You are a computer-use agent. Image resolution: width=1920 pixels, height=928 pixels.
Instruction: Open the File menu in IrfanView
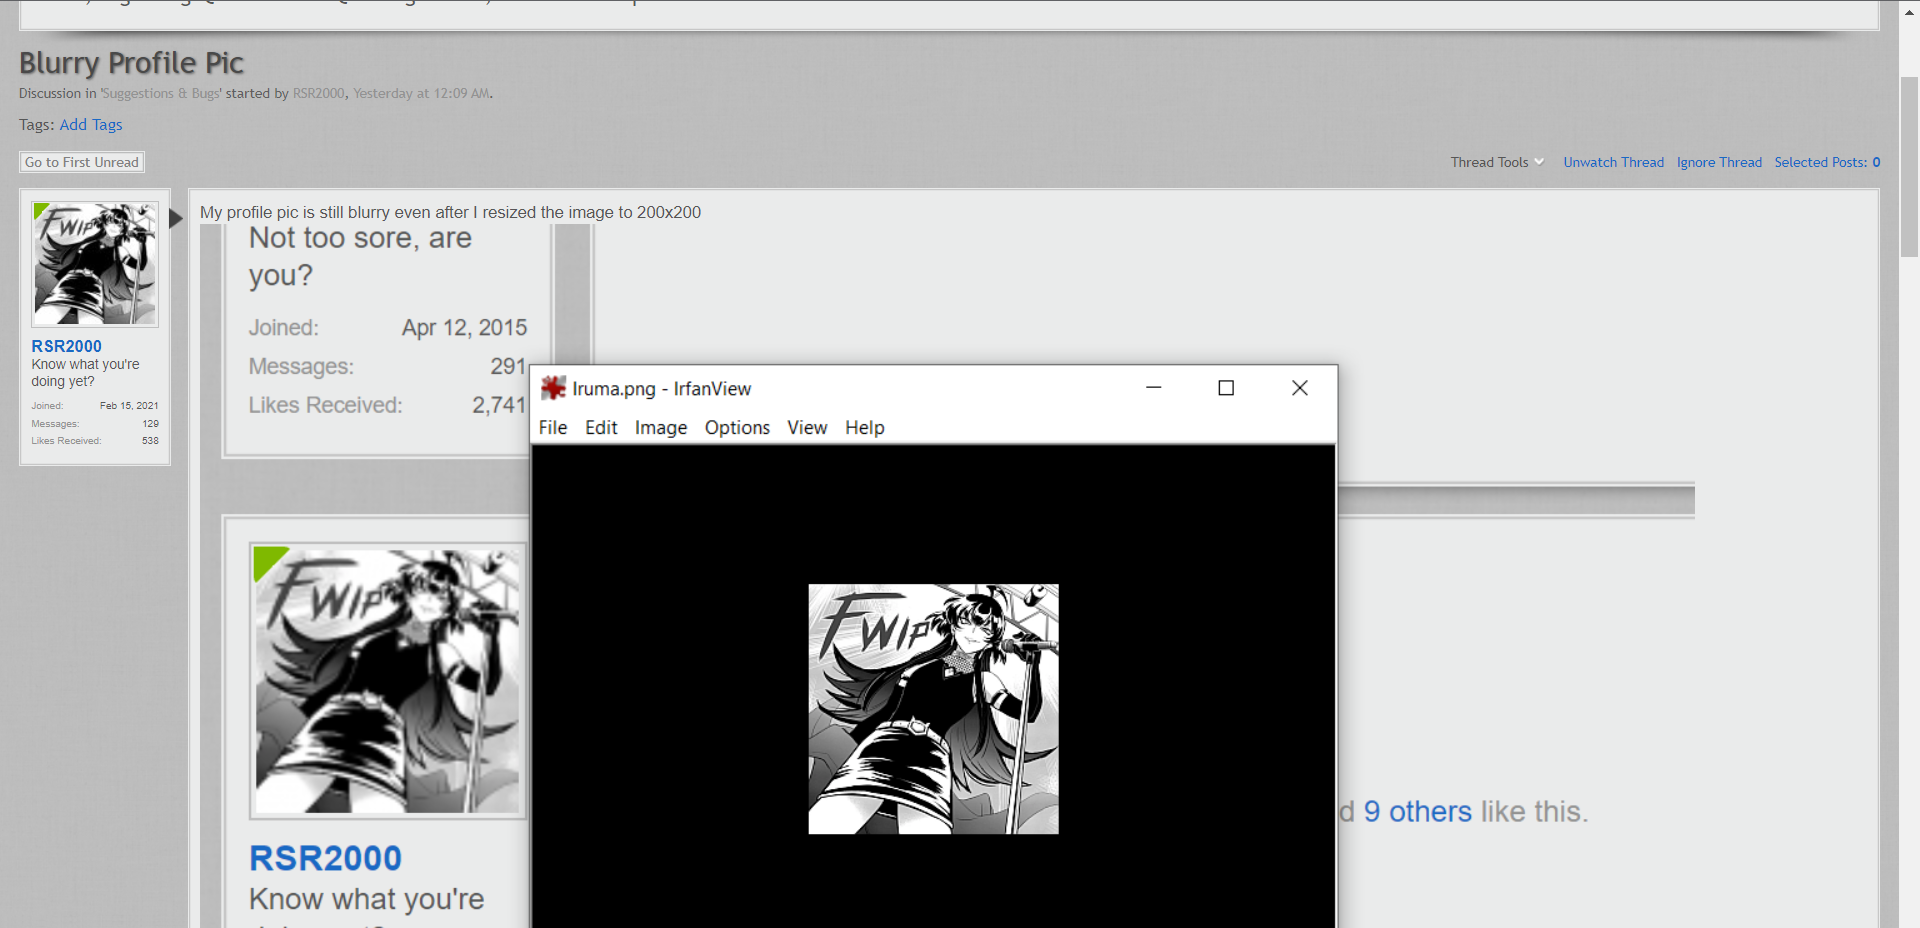(x=553, y=427)
